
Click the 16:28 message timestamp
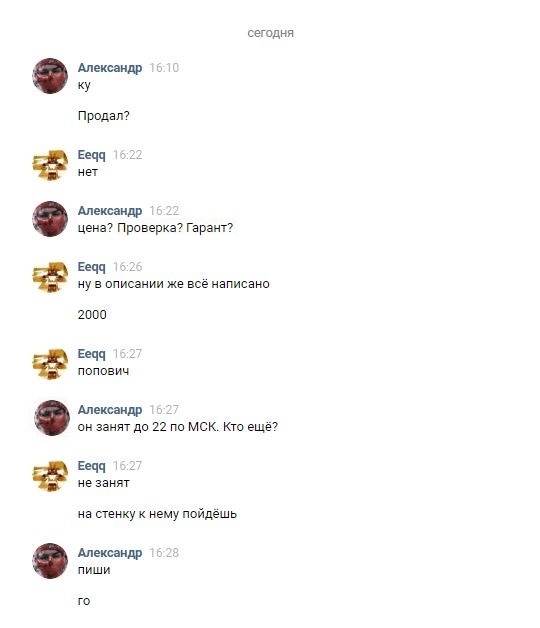pos(164,553)
